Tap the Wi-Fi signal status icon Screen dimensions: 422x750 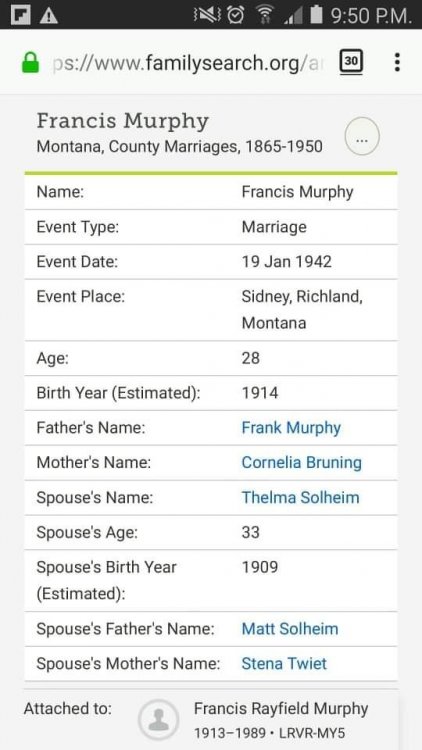(263, 15)
